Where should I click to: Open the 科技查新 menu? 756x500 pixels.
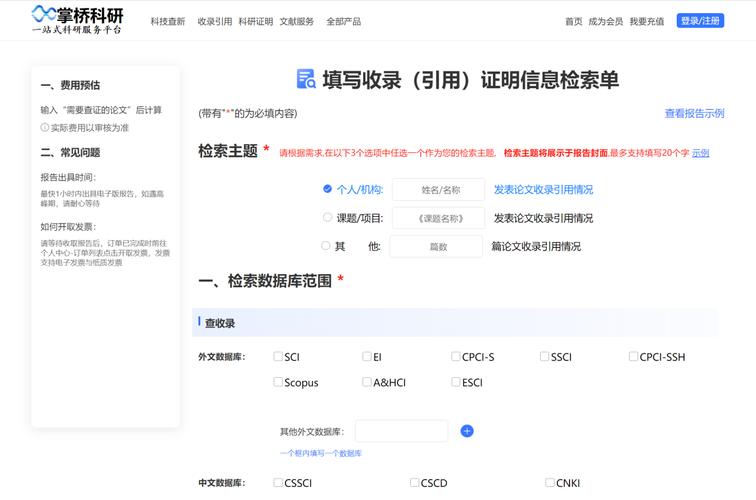point(168,21)
